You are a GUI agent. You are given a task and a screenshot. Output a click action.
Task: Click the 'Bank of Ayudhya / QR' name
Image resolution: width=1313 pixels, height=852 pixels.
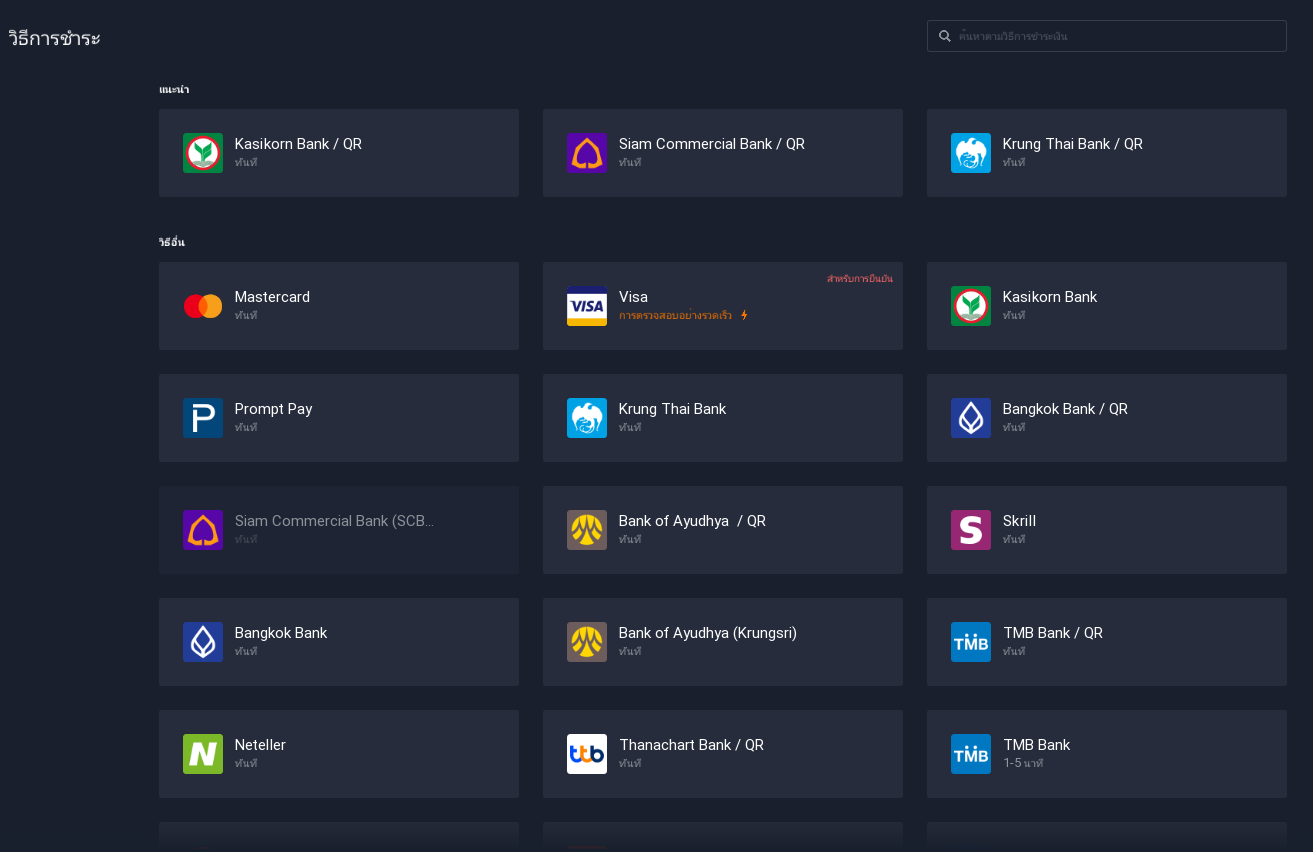(x=692, y=521)
